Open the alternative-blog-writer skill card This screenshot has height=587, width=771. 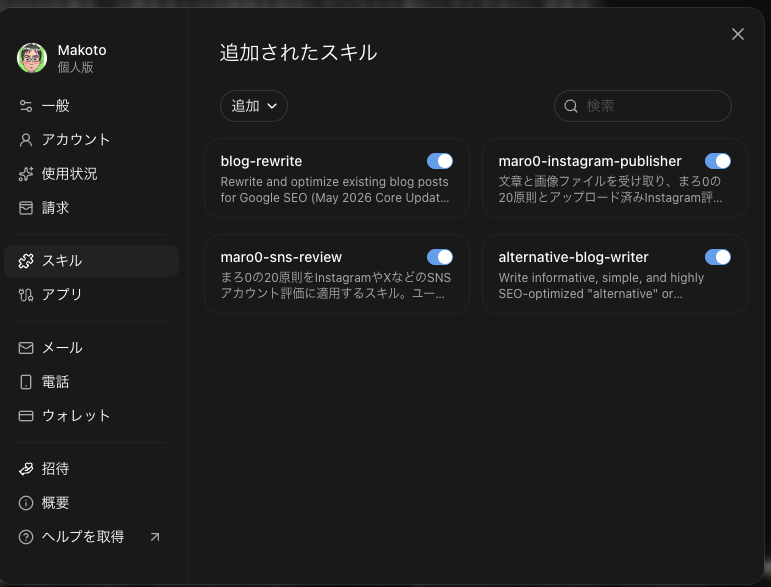tap(615, 274)
